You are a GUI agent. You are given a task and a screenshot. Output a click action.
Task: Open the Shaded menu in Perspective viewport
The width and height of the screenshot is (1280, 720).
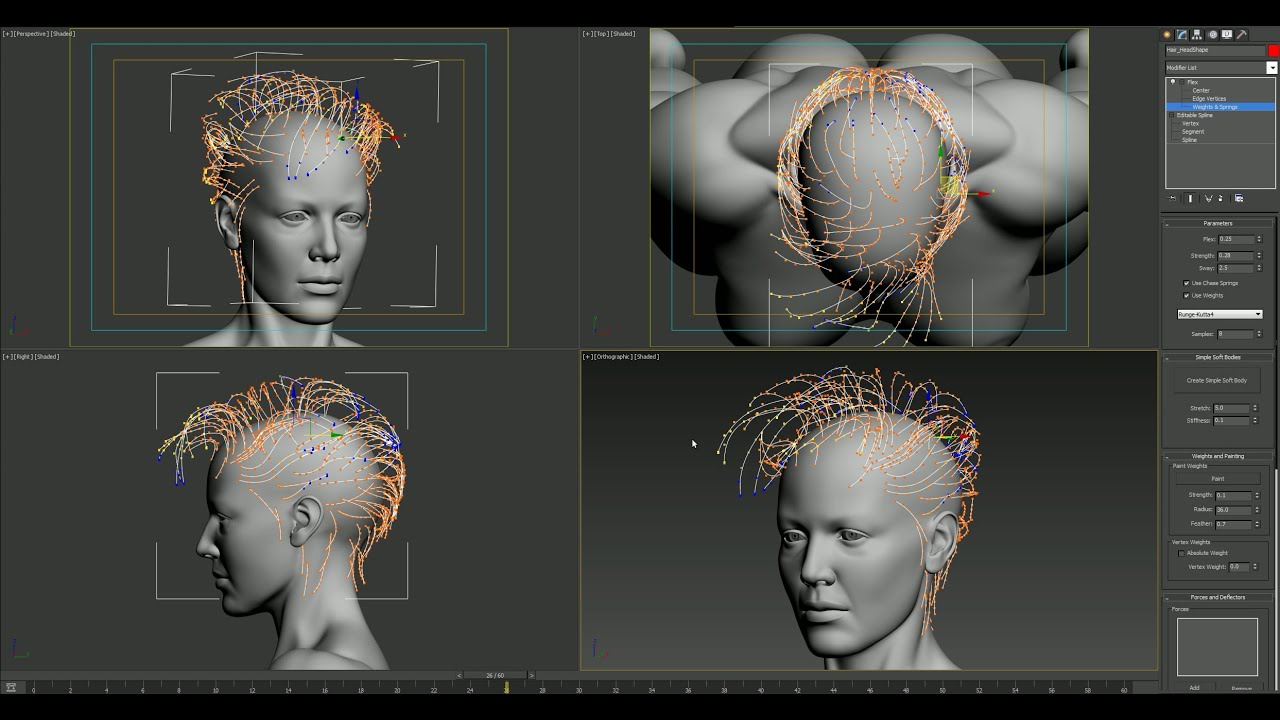(x=63, y=34)
